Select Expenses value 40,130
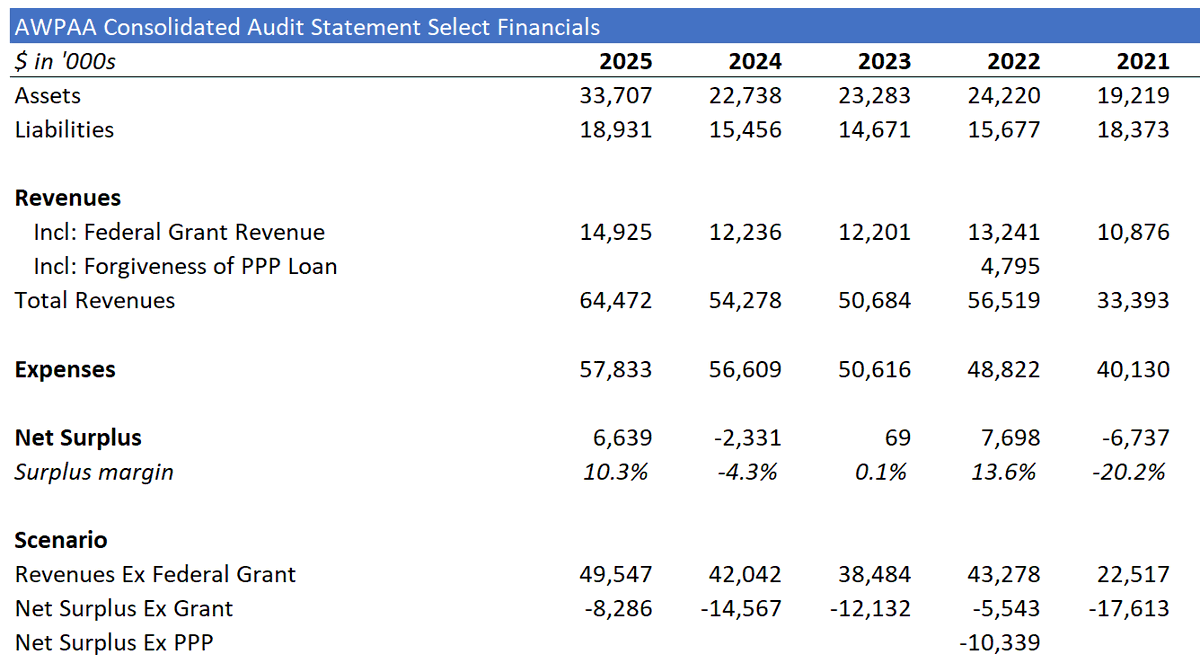Screen dimensions: 1200x663 click(x=1134, y=370)
